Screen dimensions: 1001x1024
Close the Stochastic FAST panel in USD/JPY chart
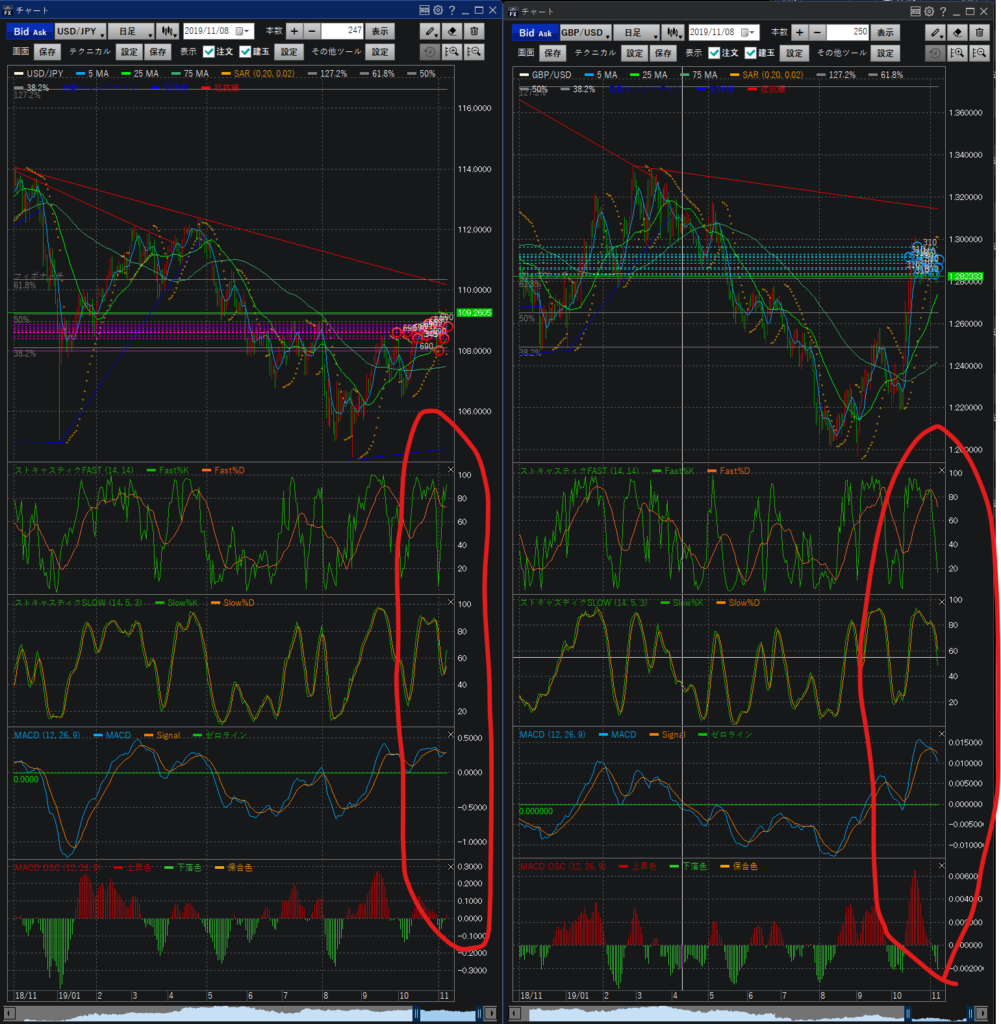coord(450,469)
